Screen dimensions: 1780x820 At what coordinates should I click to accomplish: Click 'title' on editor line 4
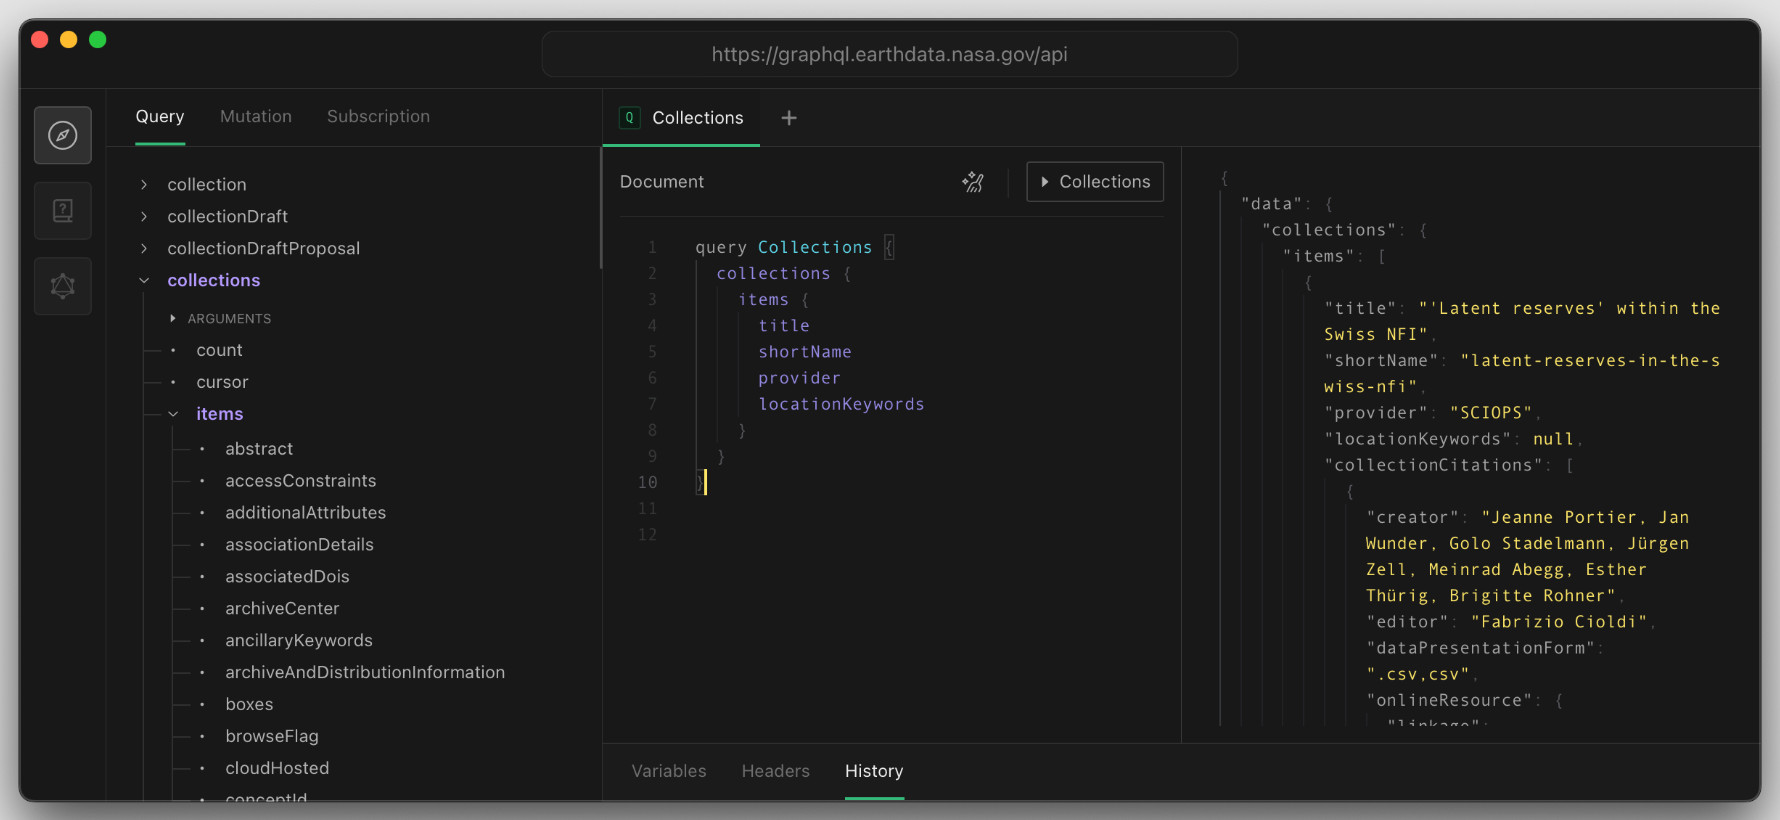point(785,325)
